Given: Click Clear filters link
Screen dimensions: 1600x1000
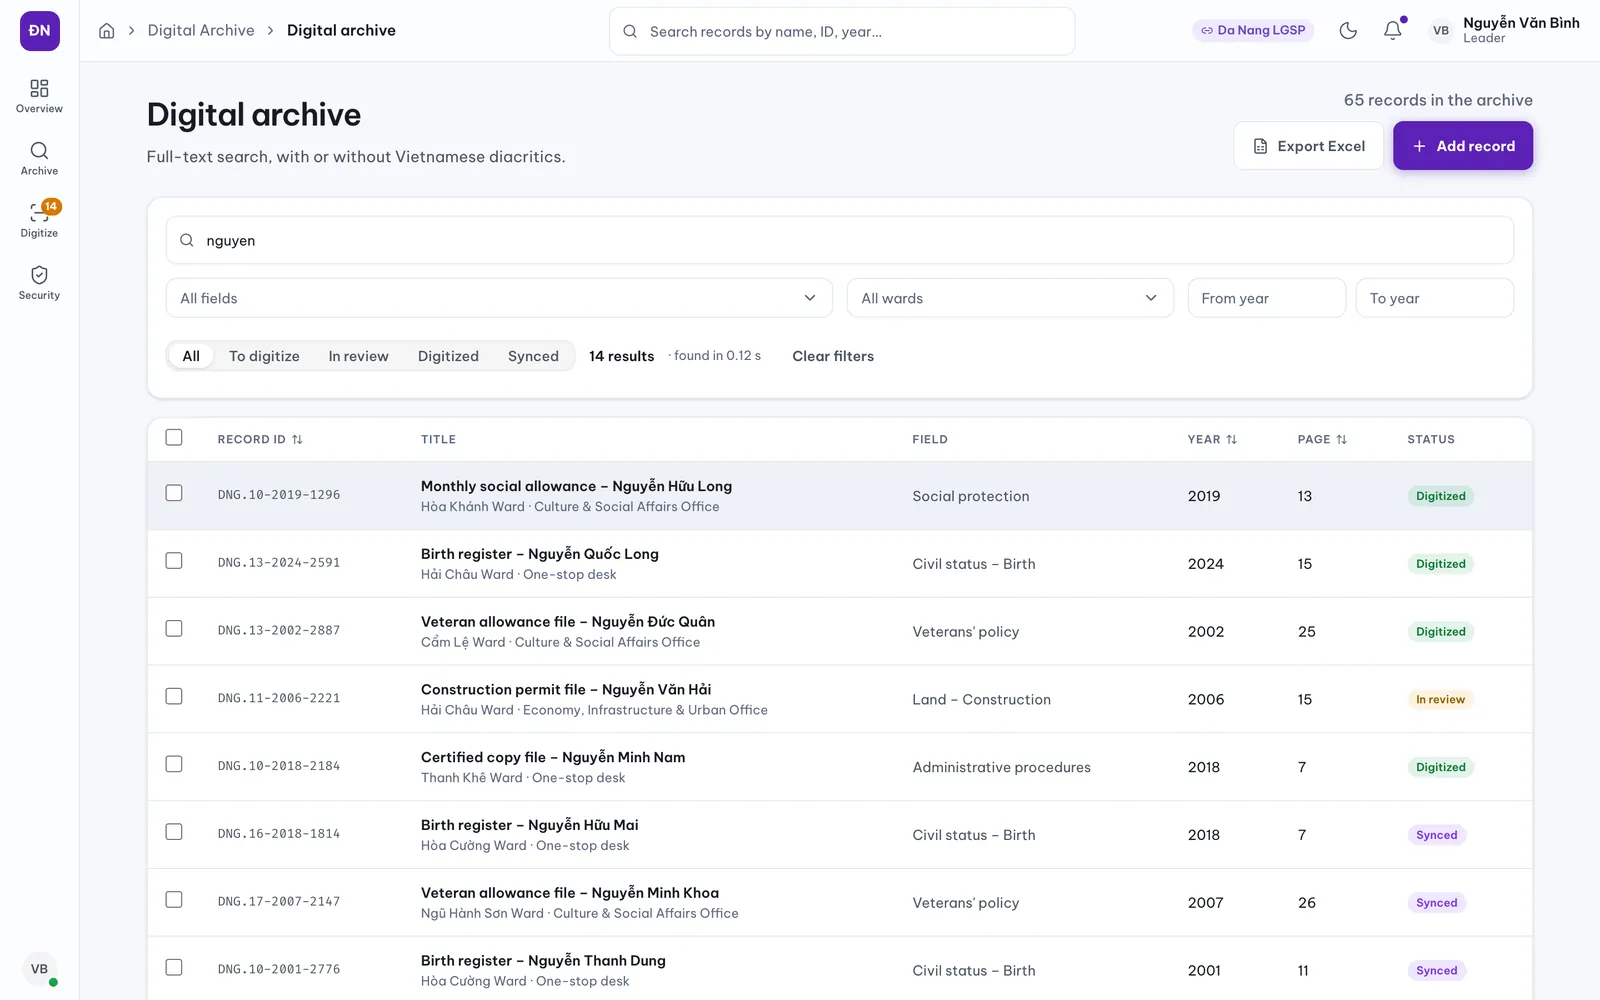Looking at the screenshot, I should pyautogui.click(x=833, y=356).
